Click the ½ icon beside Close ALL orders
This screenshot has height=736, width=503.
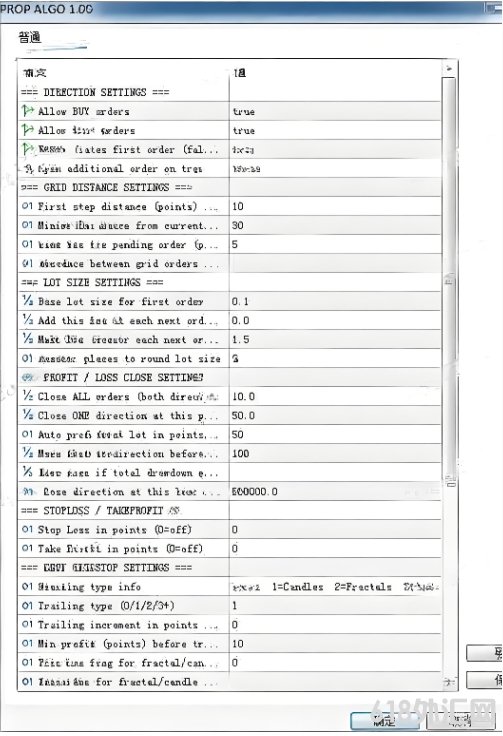(x=28, y=397)
